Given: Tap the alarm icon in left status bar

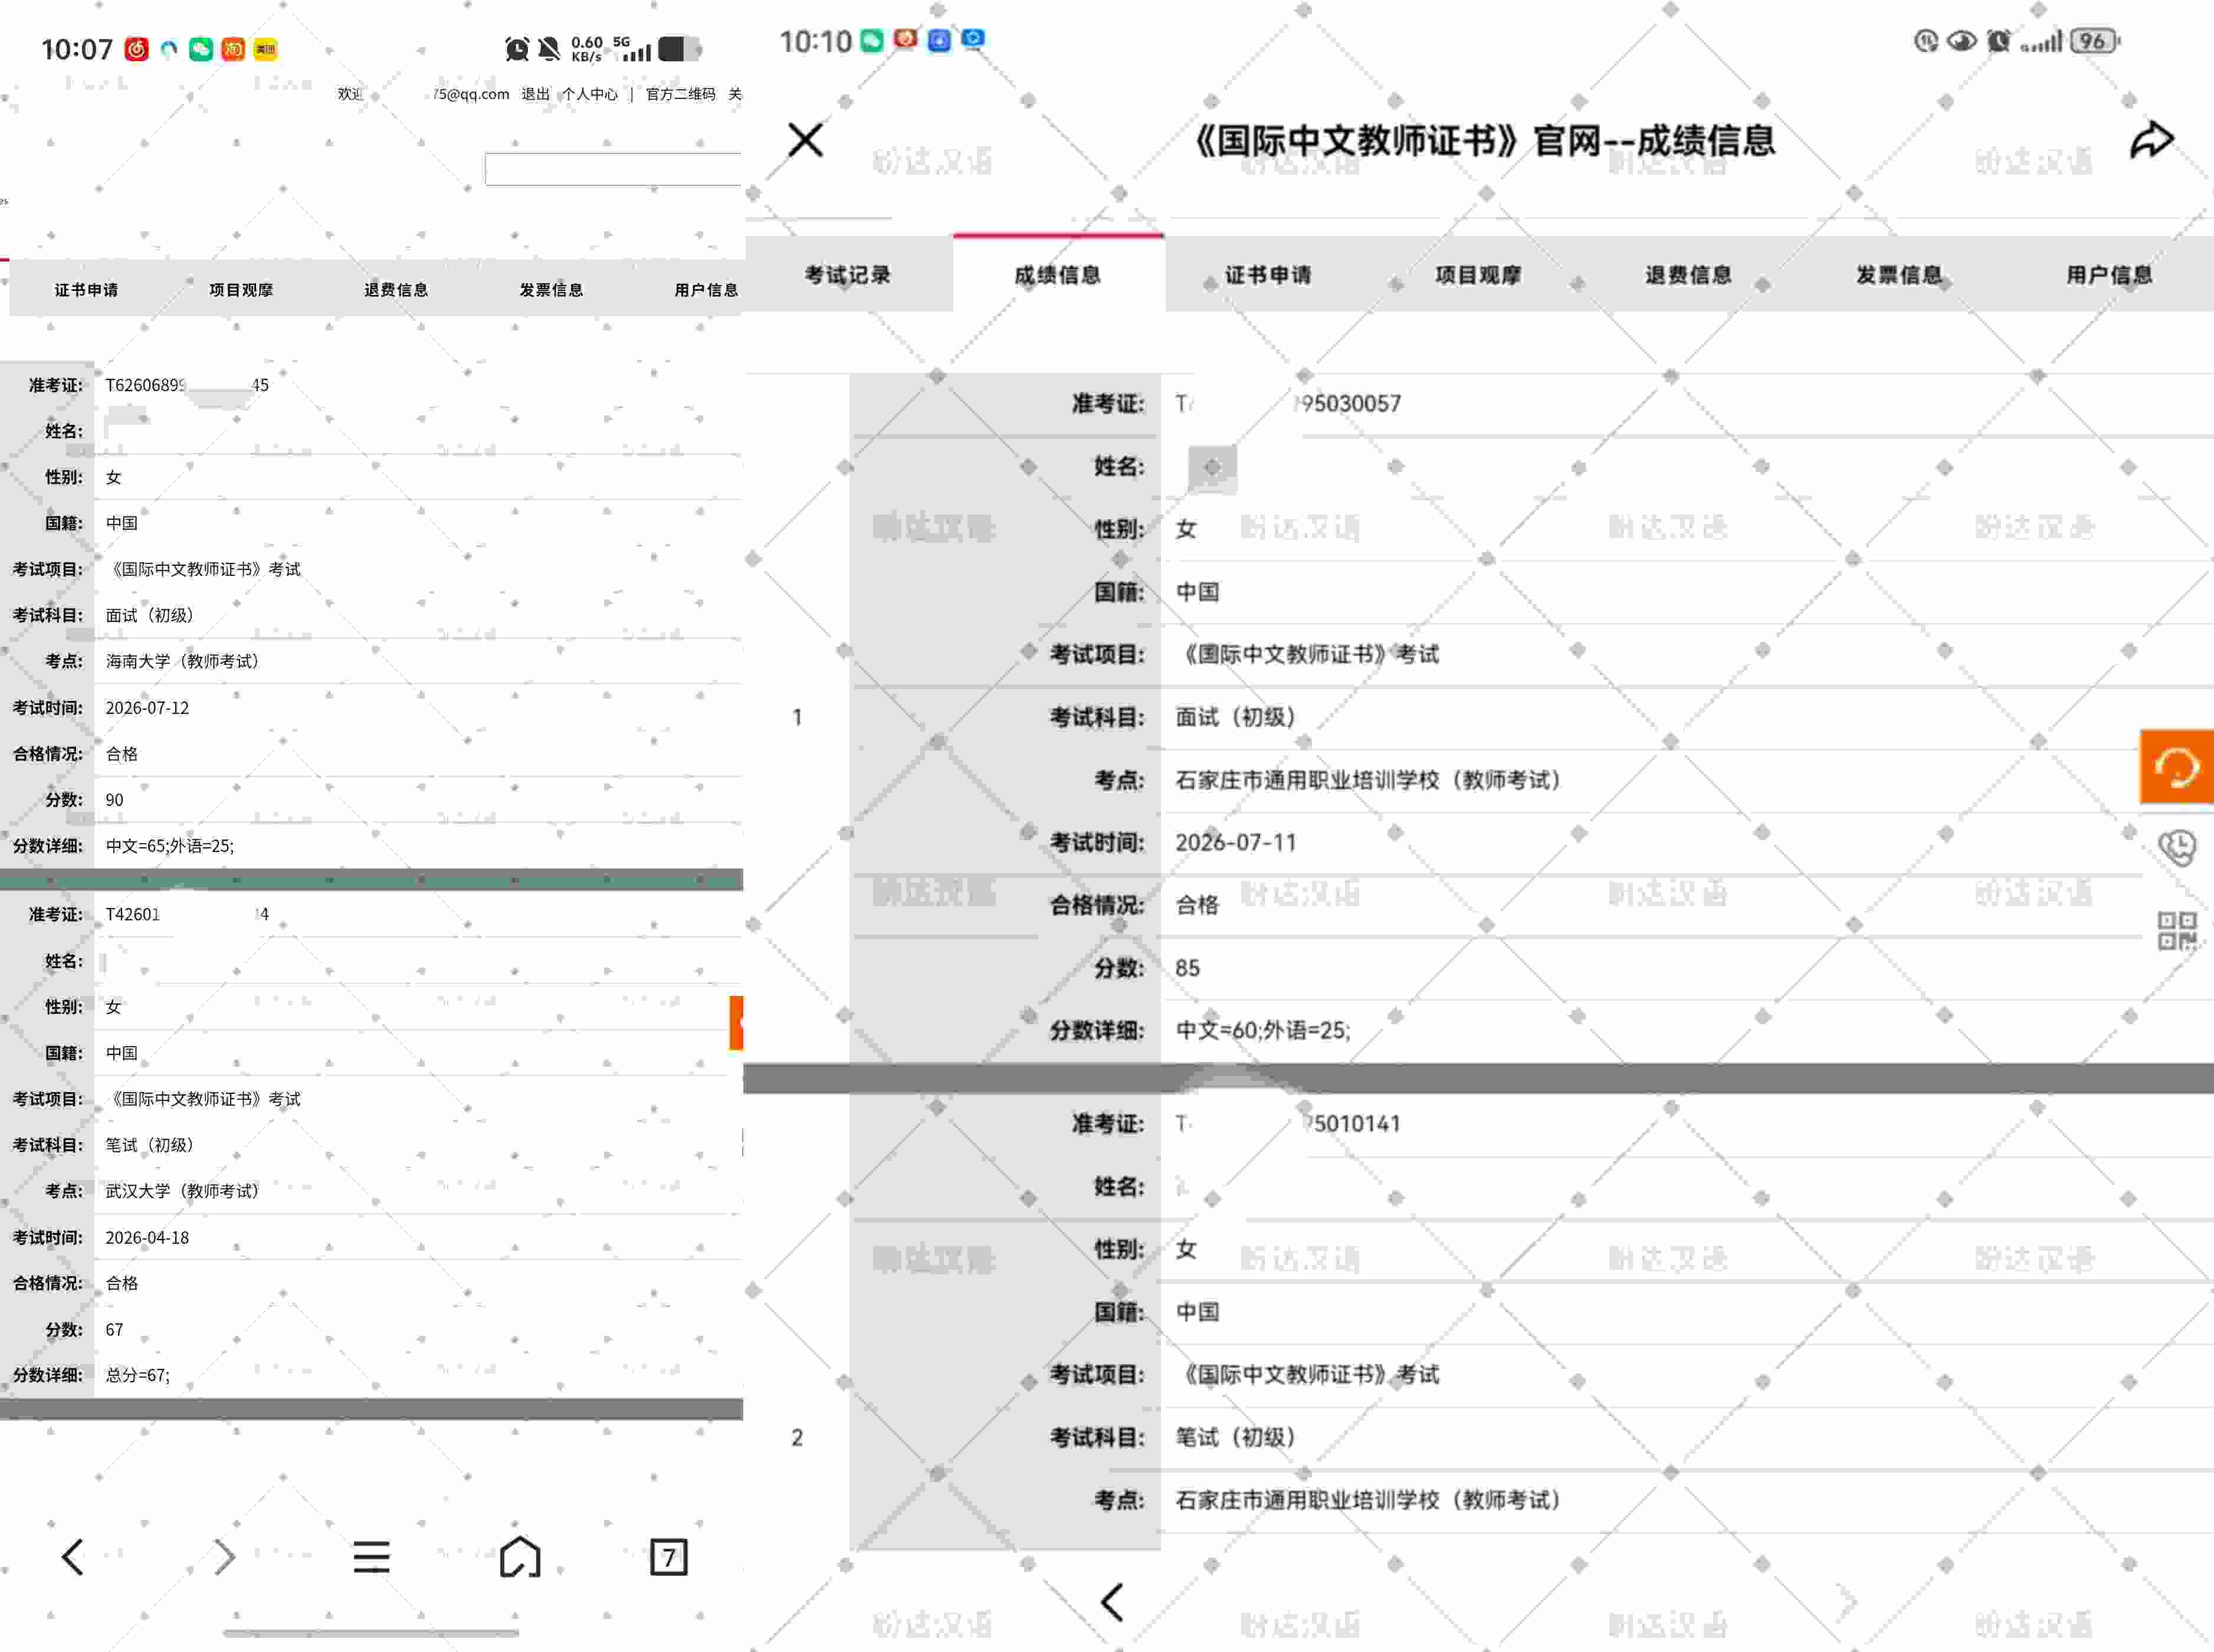Looking at the screenshot, I should (517, 49).
